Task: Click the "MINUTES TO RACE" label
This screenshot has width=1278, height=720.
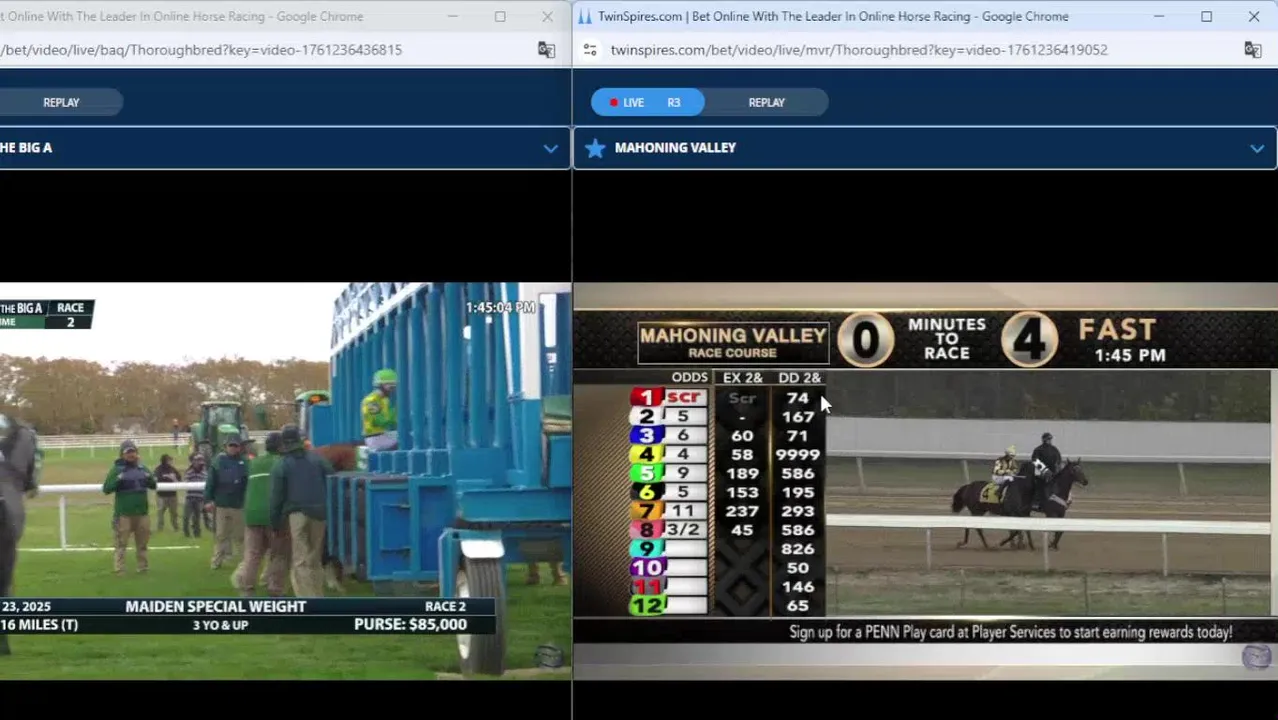Action: pos(947,338)
